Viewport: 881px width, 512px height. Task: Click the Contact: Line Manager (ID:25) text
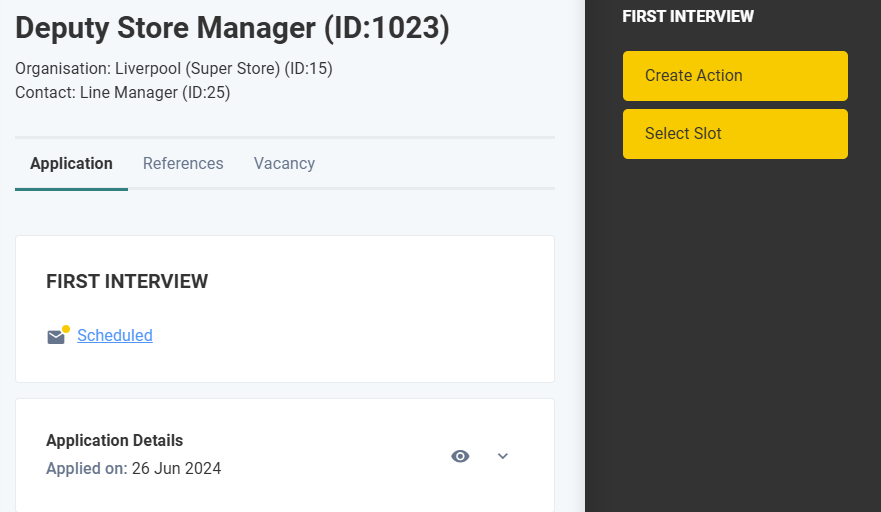tap(122, 93)
